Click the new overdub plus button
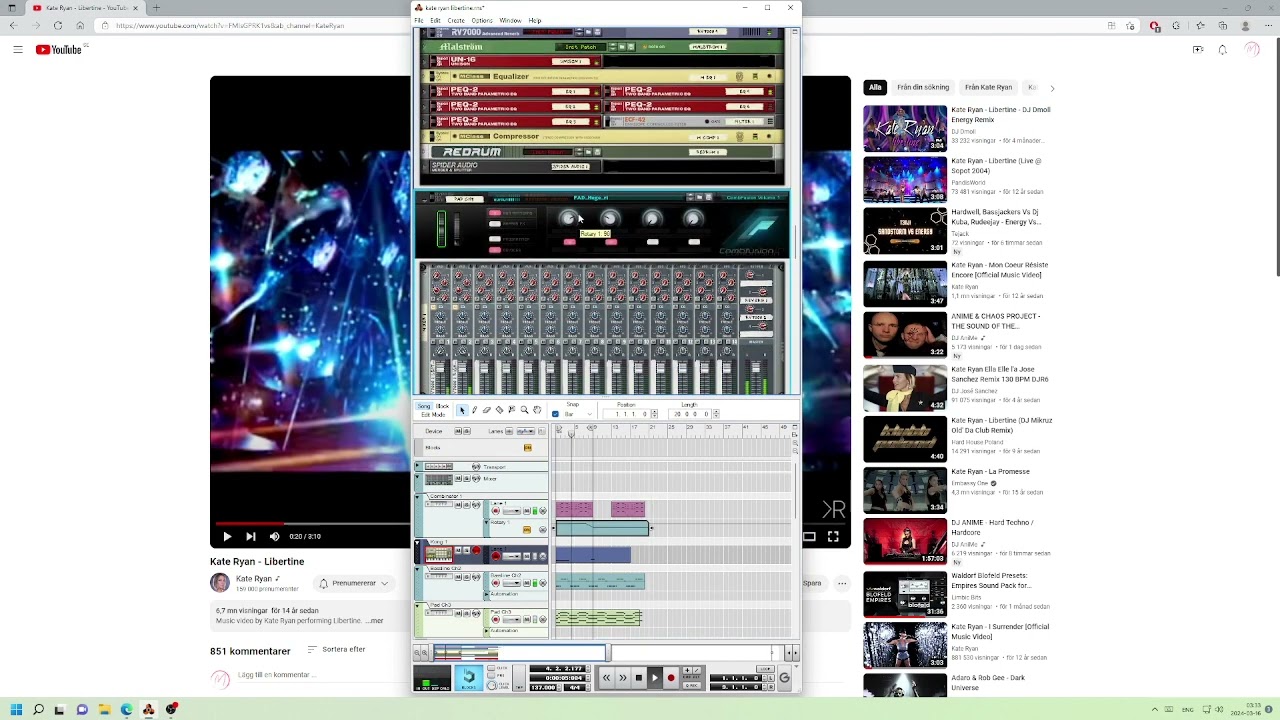Image resolution: width=1280 pixels, height=720 pixels. [x=687, y=670]
